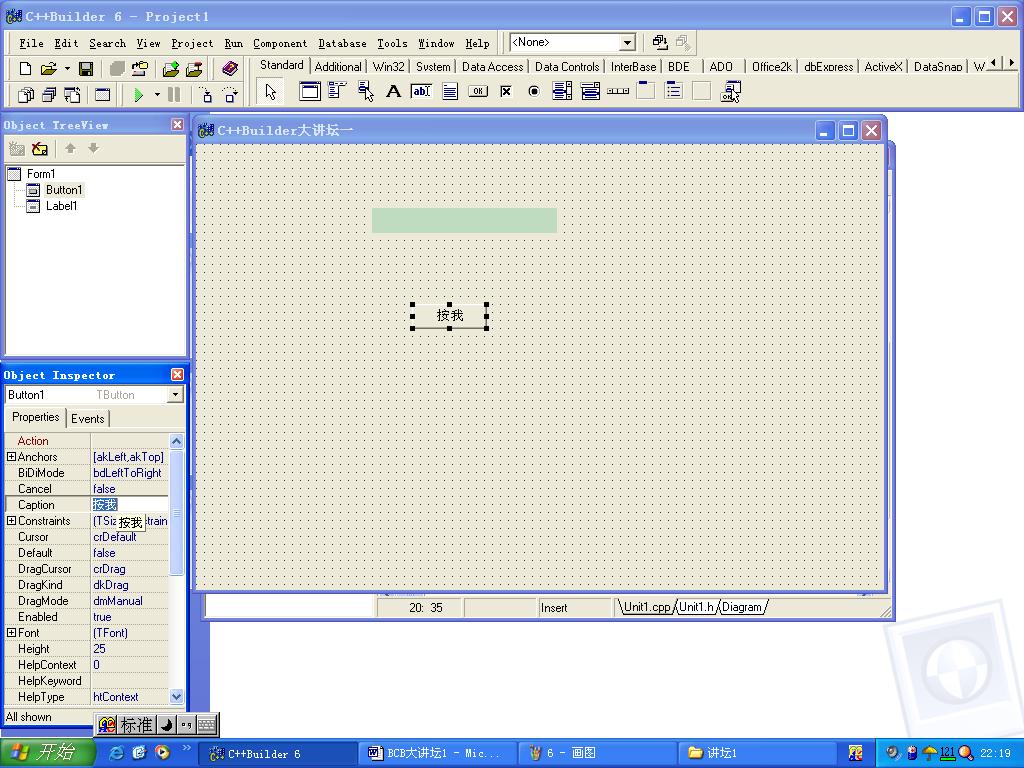Screen dimensions: 1024x768
Task: Select the Edit component icon
Action: click(421, 91)
